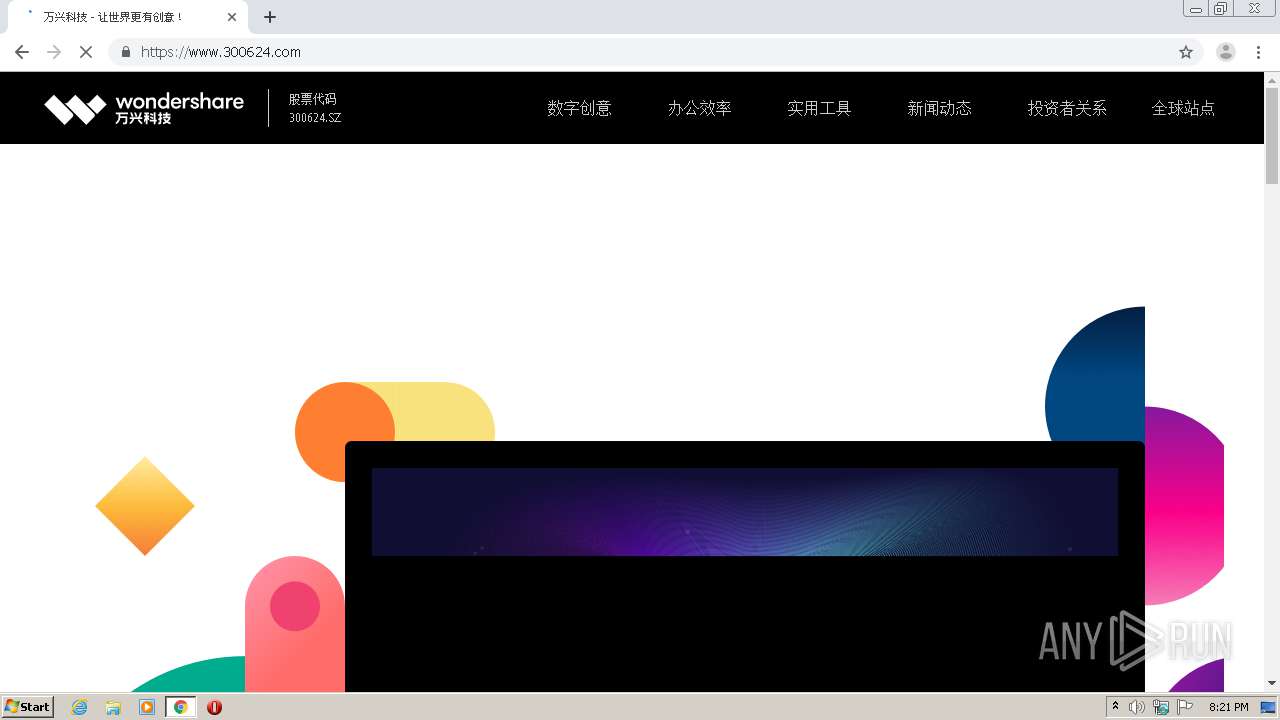Click the show desktop tray icon
The width and height of the screenshot is (1280, 720).
1268,707
